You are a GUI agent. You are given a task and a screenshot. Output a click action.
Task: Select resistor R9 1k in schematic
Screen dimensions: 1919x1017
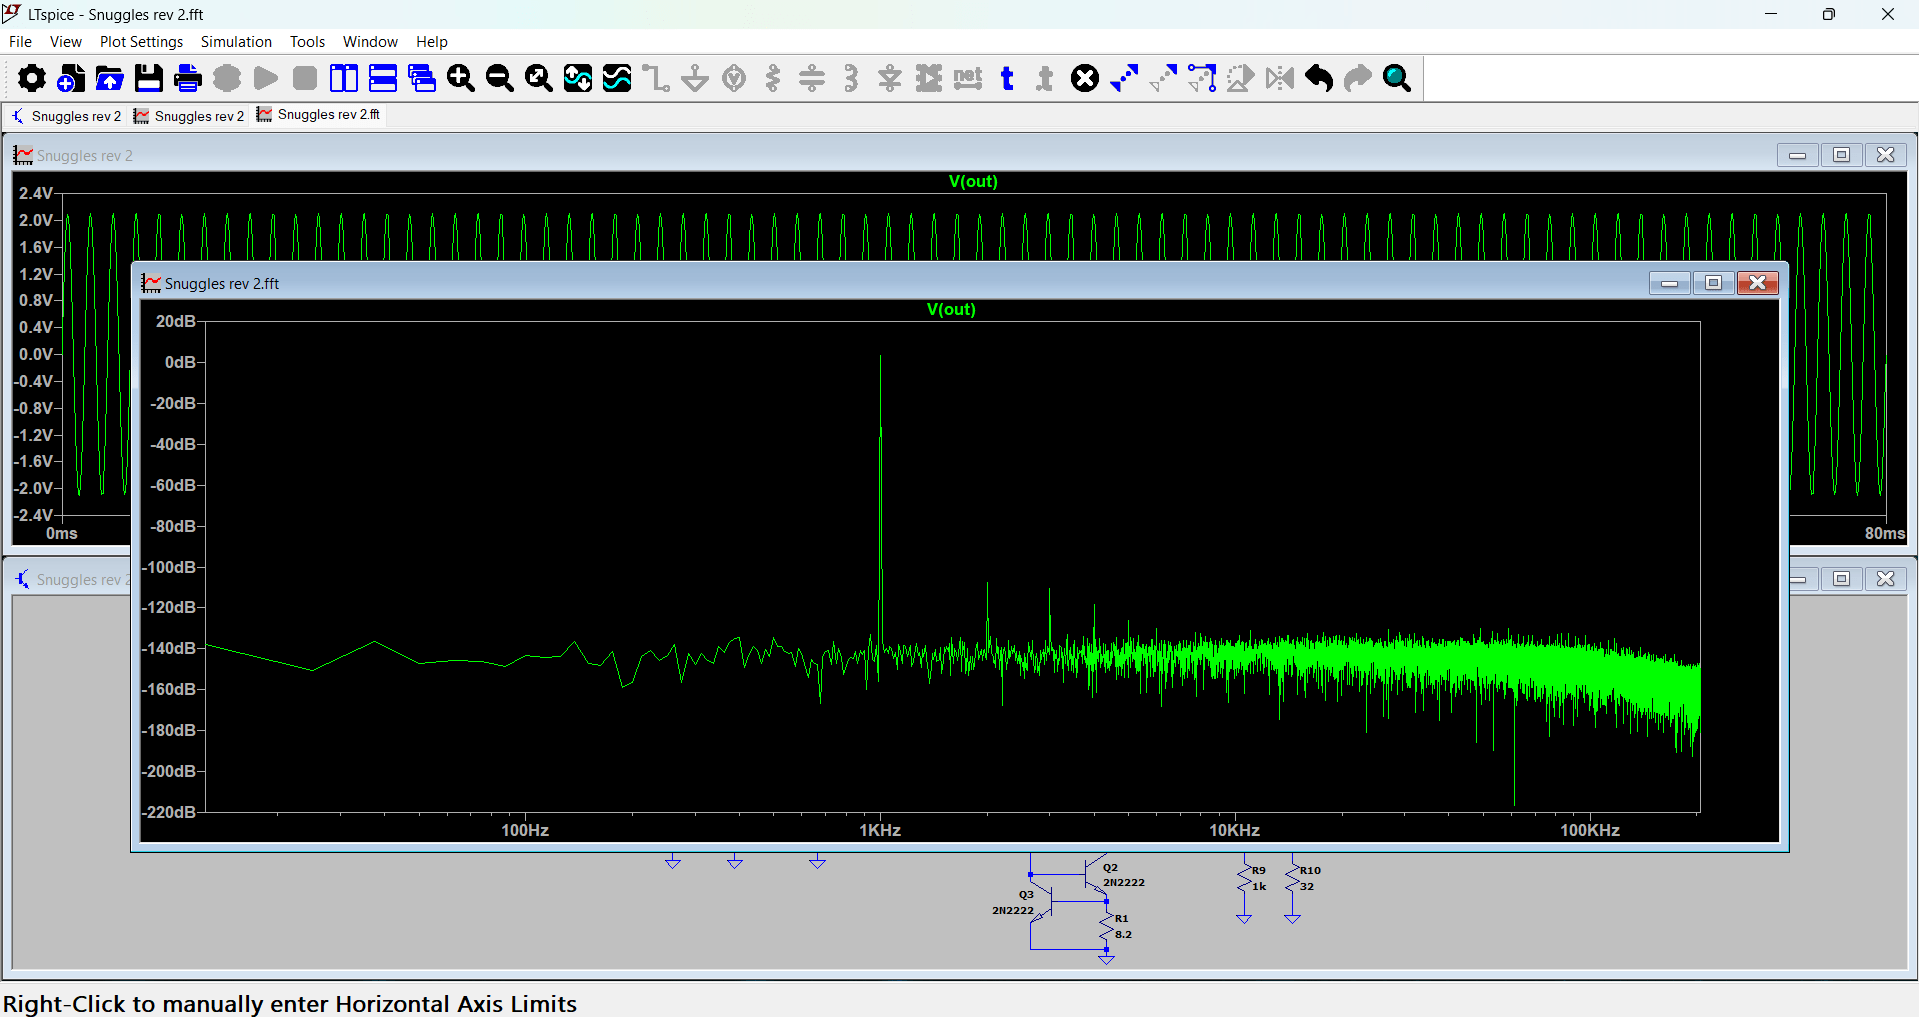click(x=1246, y=878)
